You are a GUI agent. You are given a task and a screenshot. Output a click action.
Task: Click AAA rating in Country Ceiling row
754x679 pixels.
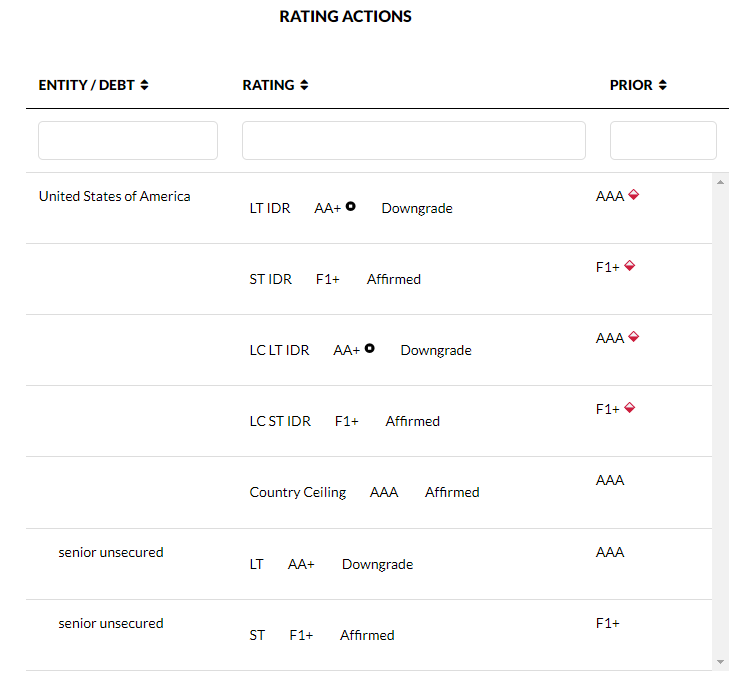tap(384, 492)
